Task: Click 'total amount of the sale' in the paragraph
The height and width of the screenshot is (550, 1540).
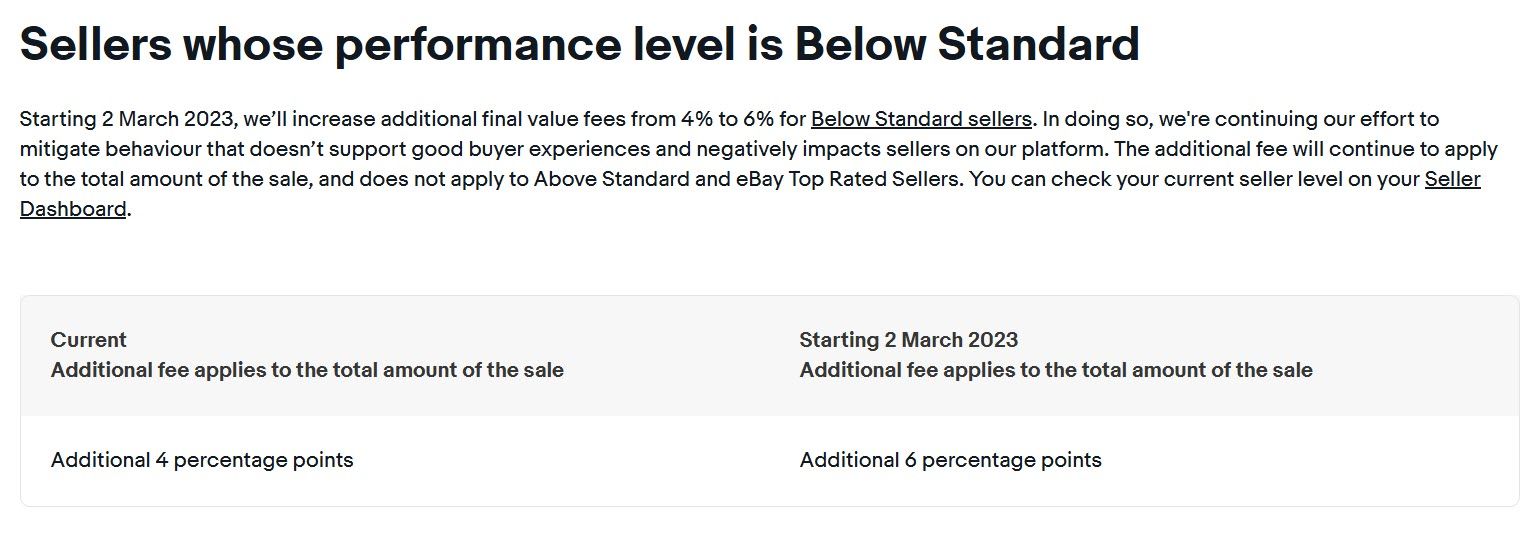Action: [x=162, y=180]
